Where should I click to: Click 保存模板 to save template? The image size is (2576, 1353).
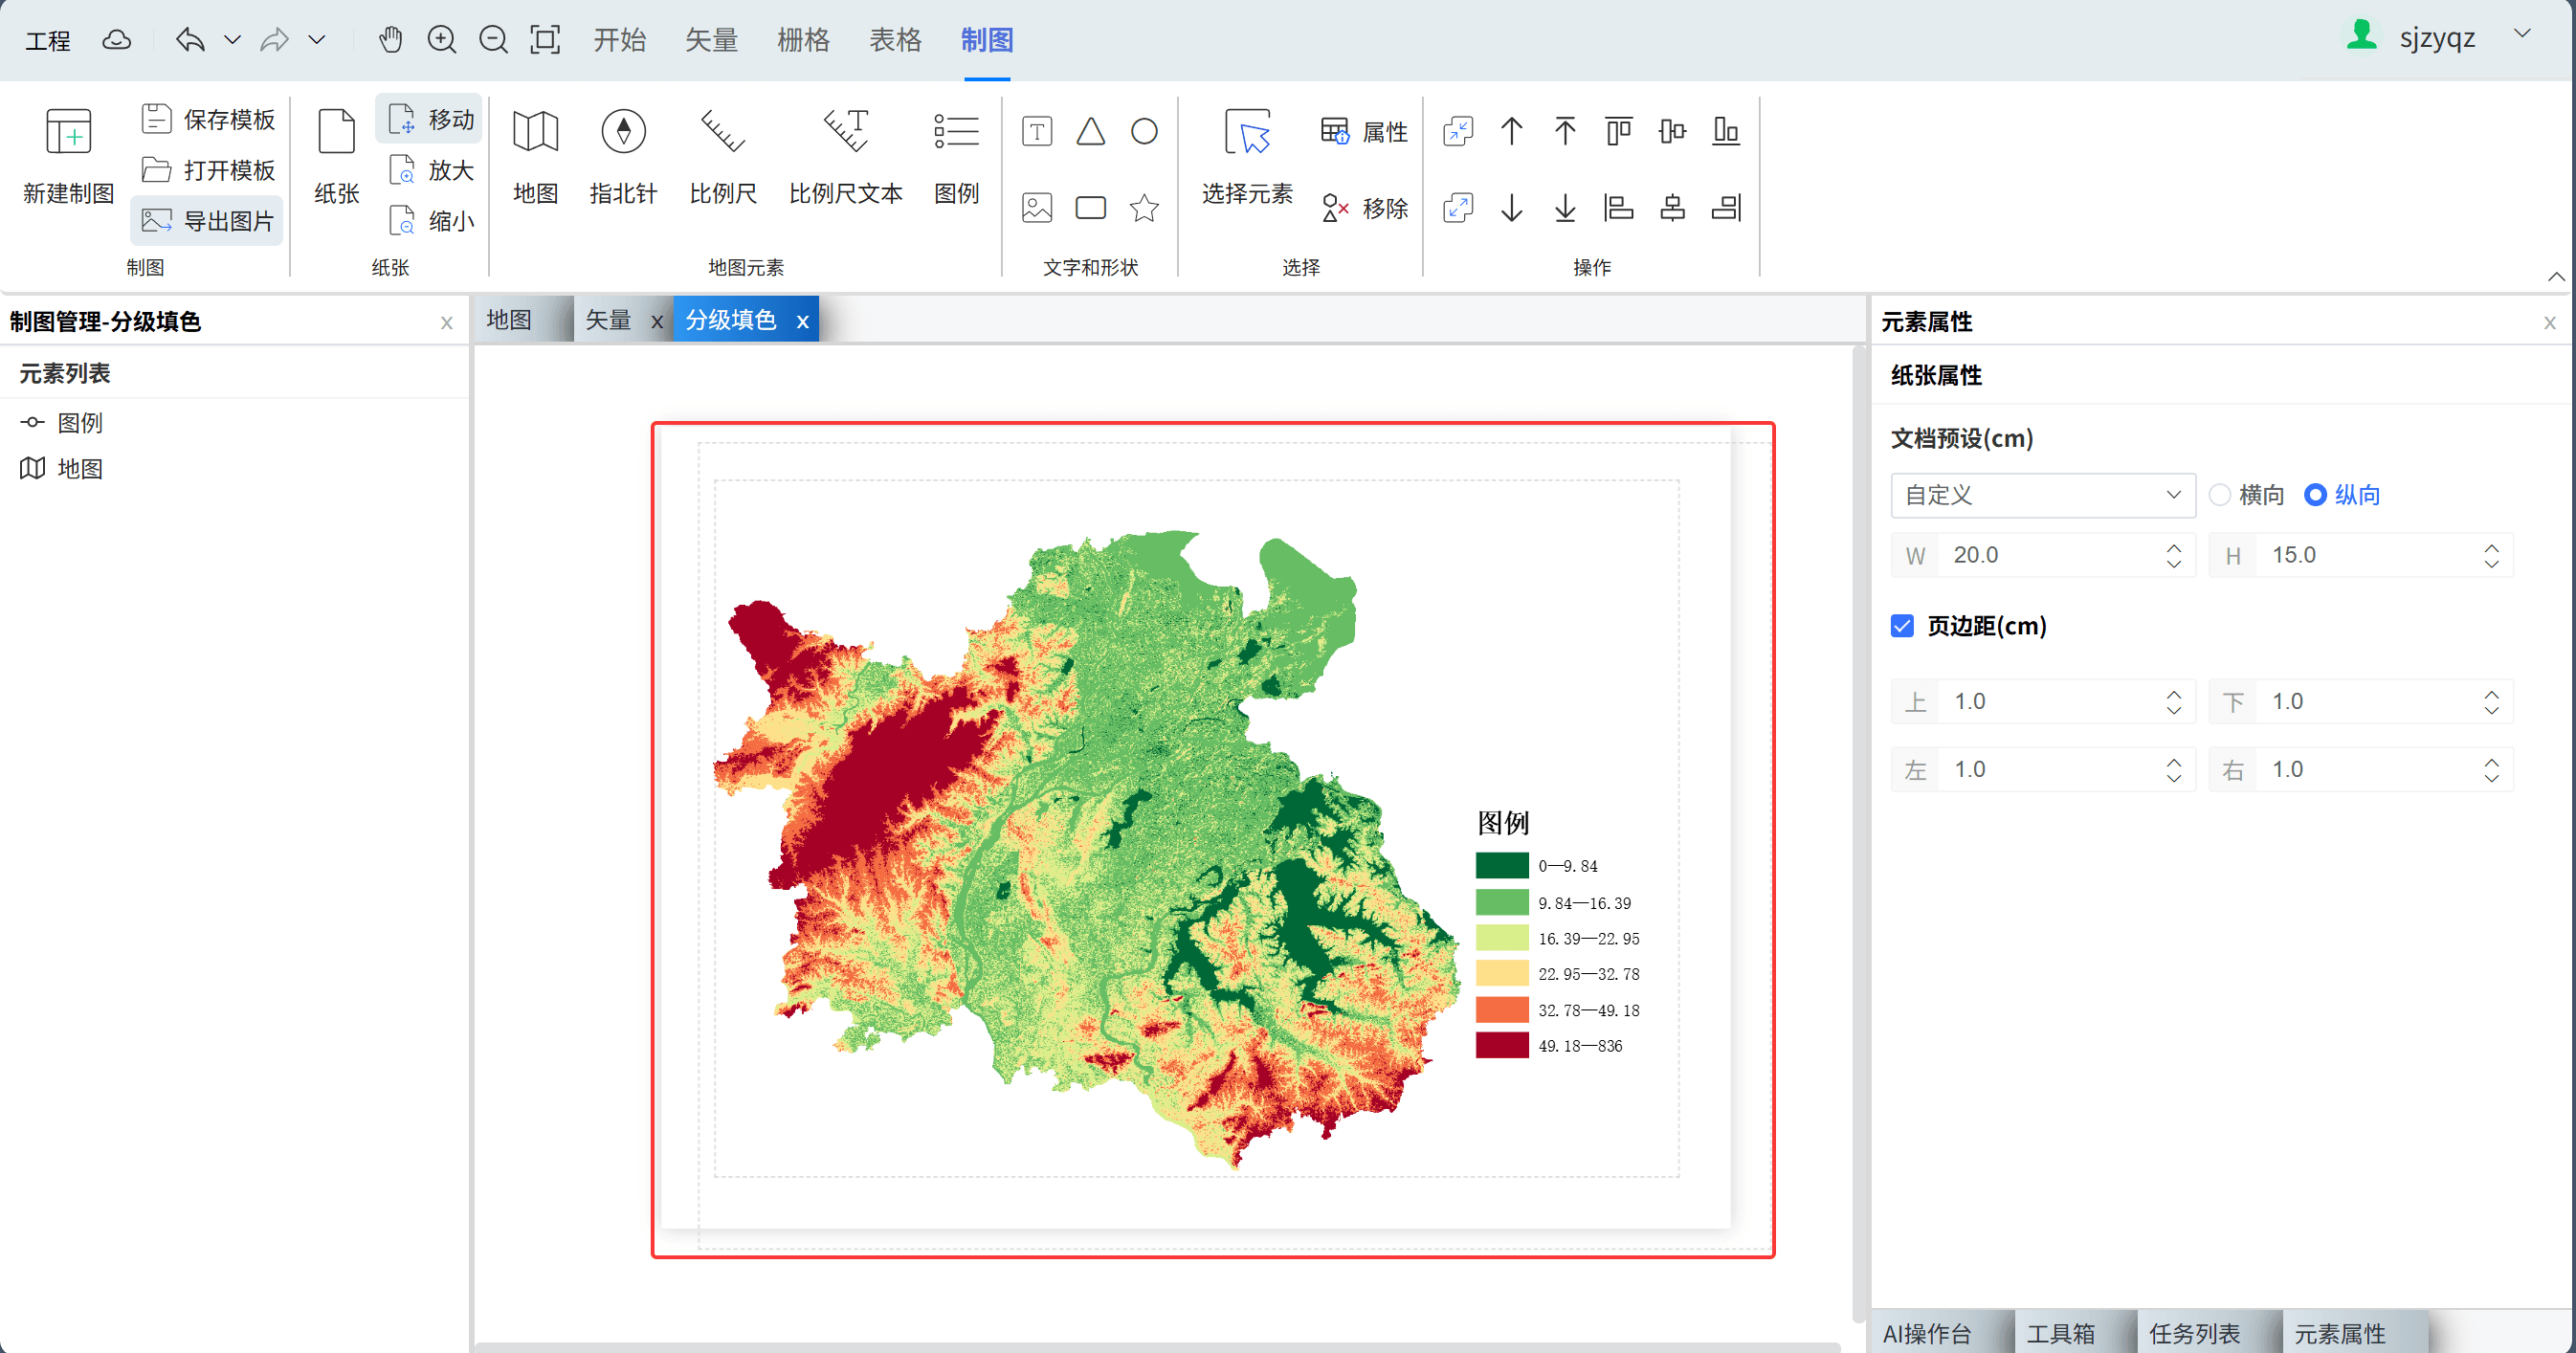pyautogui.click(x=208, y=119)
